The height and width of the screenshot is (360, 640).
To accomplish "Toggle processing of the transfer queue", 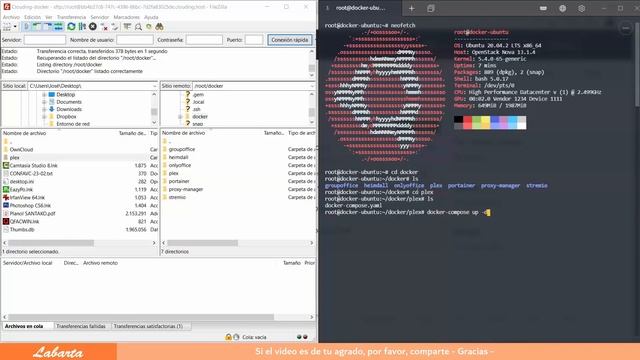I will click(x=82, y=27).
